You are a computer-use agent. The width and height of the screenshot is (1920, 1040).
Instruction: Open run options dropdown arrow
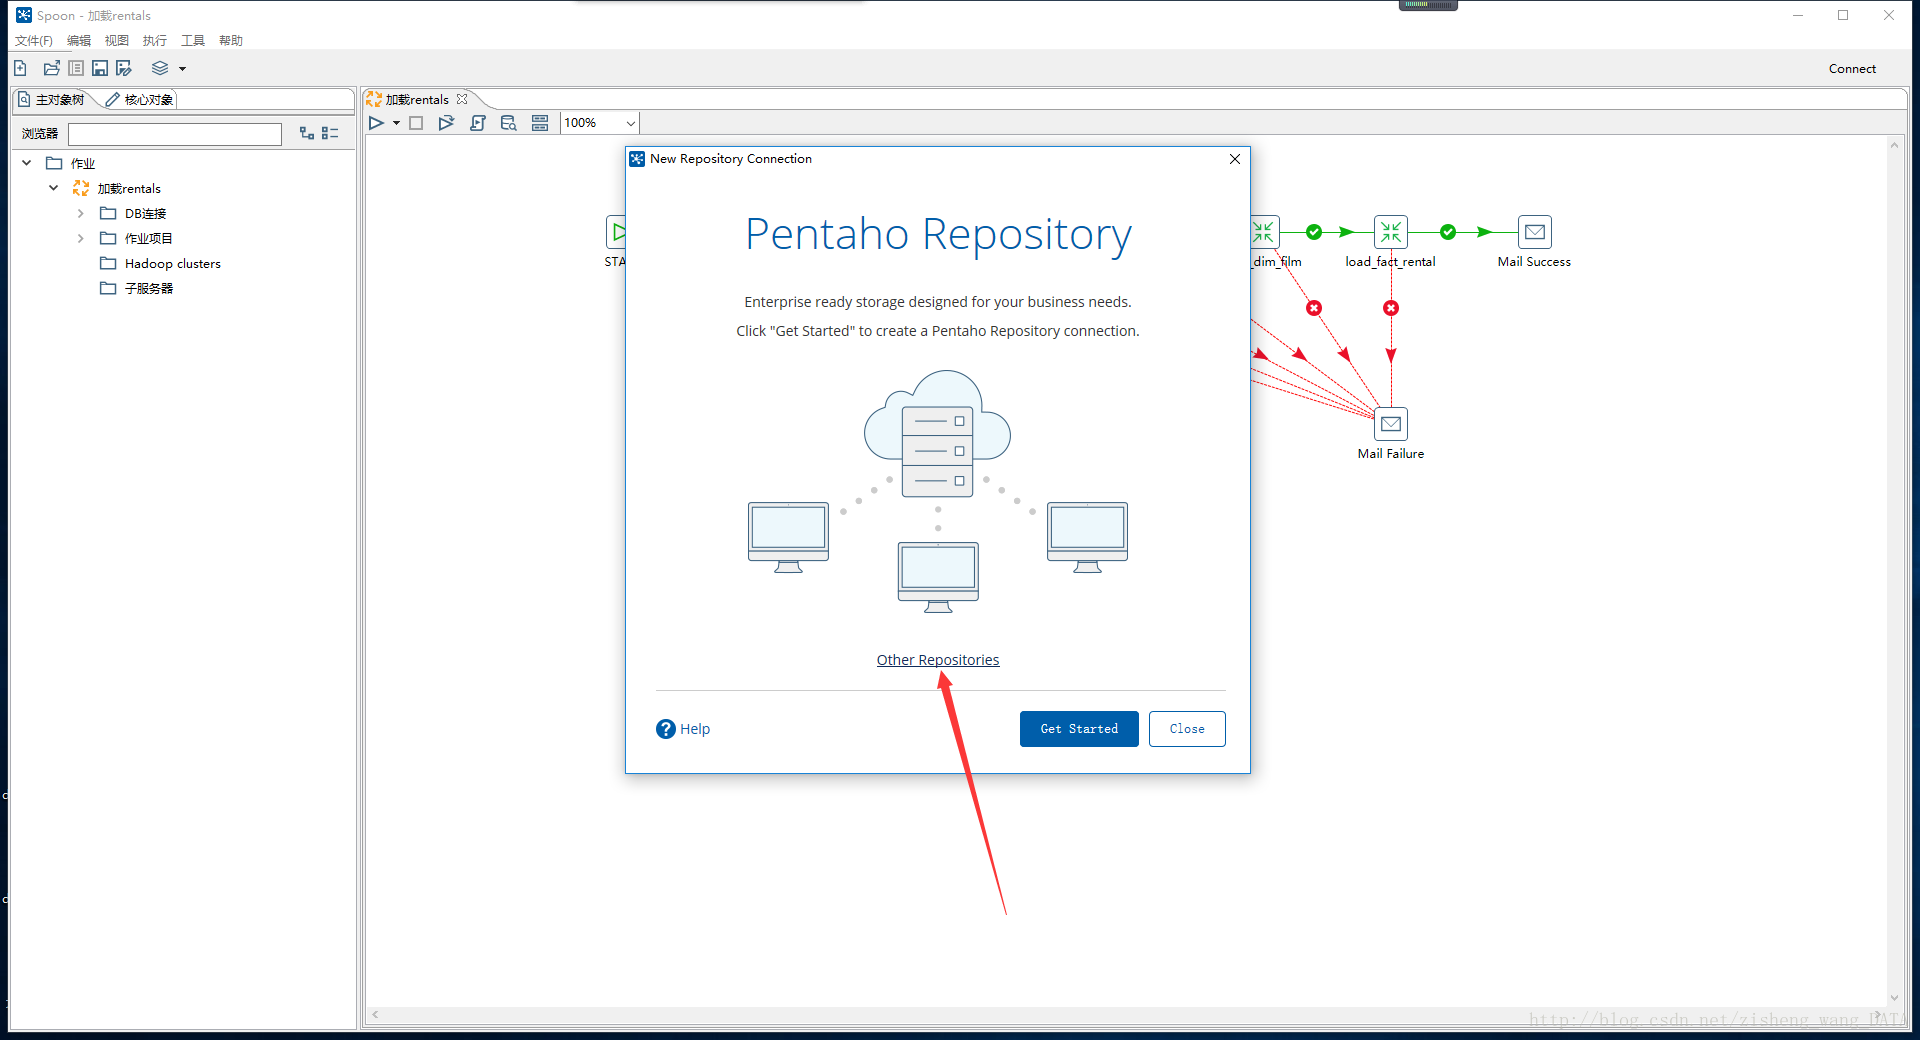point(396,124)
